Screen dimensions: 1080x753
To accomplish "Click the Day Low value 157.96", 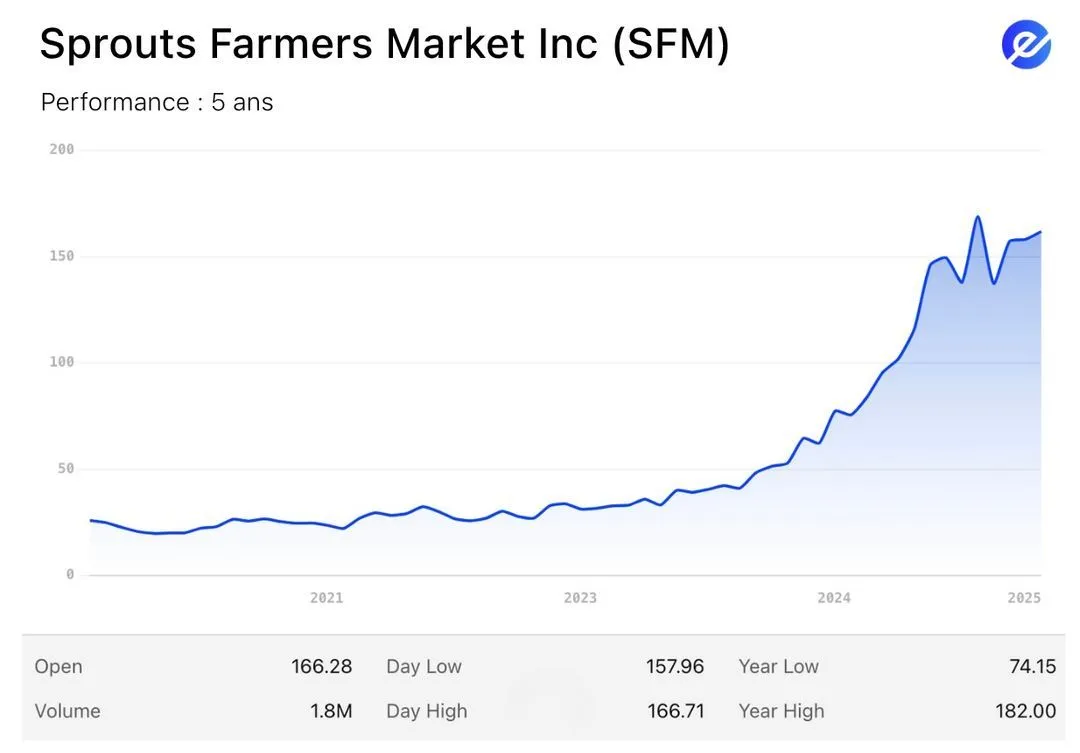I will (675, 667).
